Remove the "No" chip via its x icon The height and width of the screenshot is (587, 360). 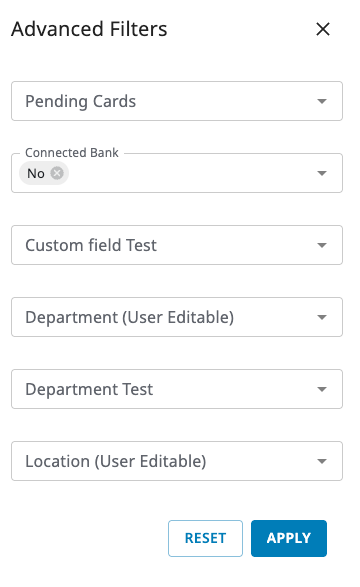pos(57,173)
